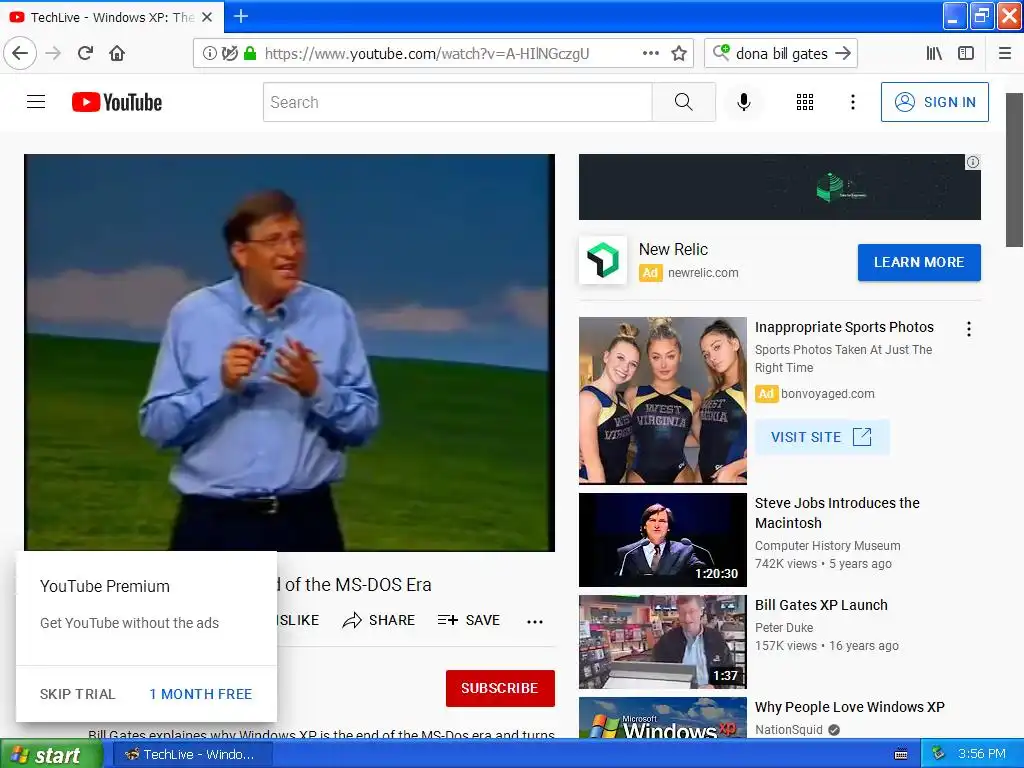
Task: Open Computer History Museum channel
Action: (x=827, y=546)
